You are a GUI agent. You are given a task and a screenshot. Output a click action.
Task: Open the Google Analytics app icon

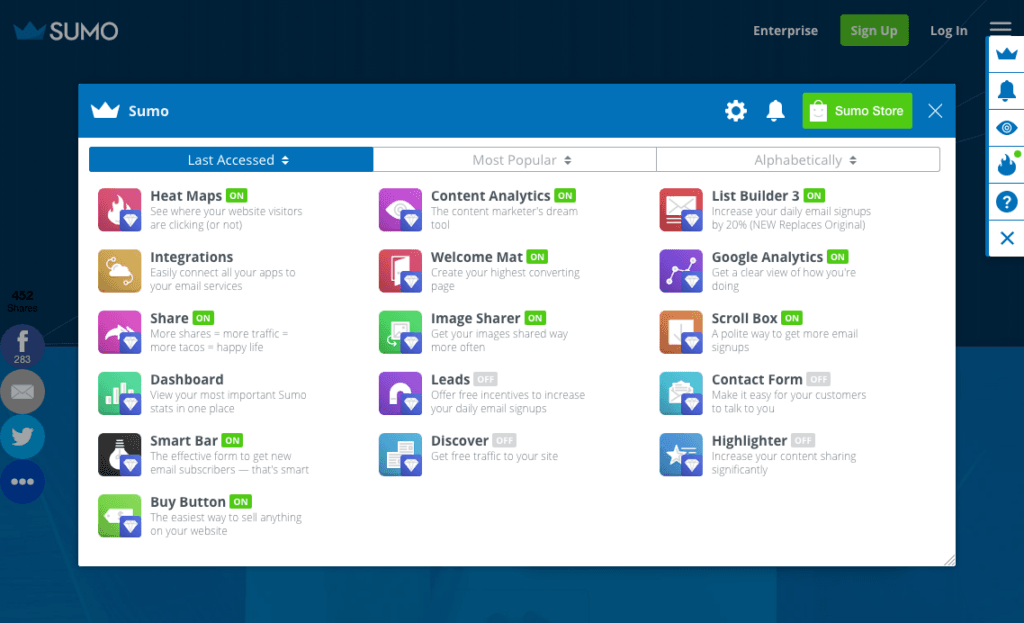[681, 271]
